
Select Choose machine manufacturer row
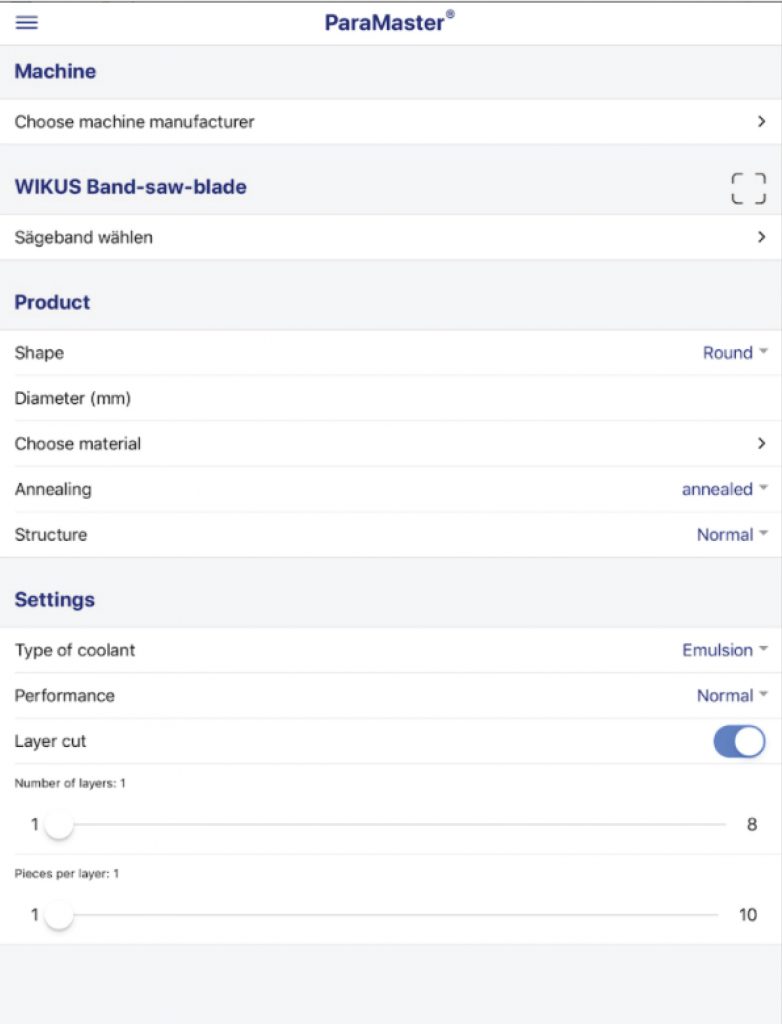coord(135,122)
